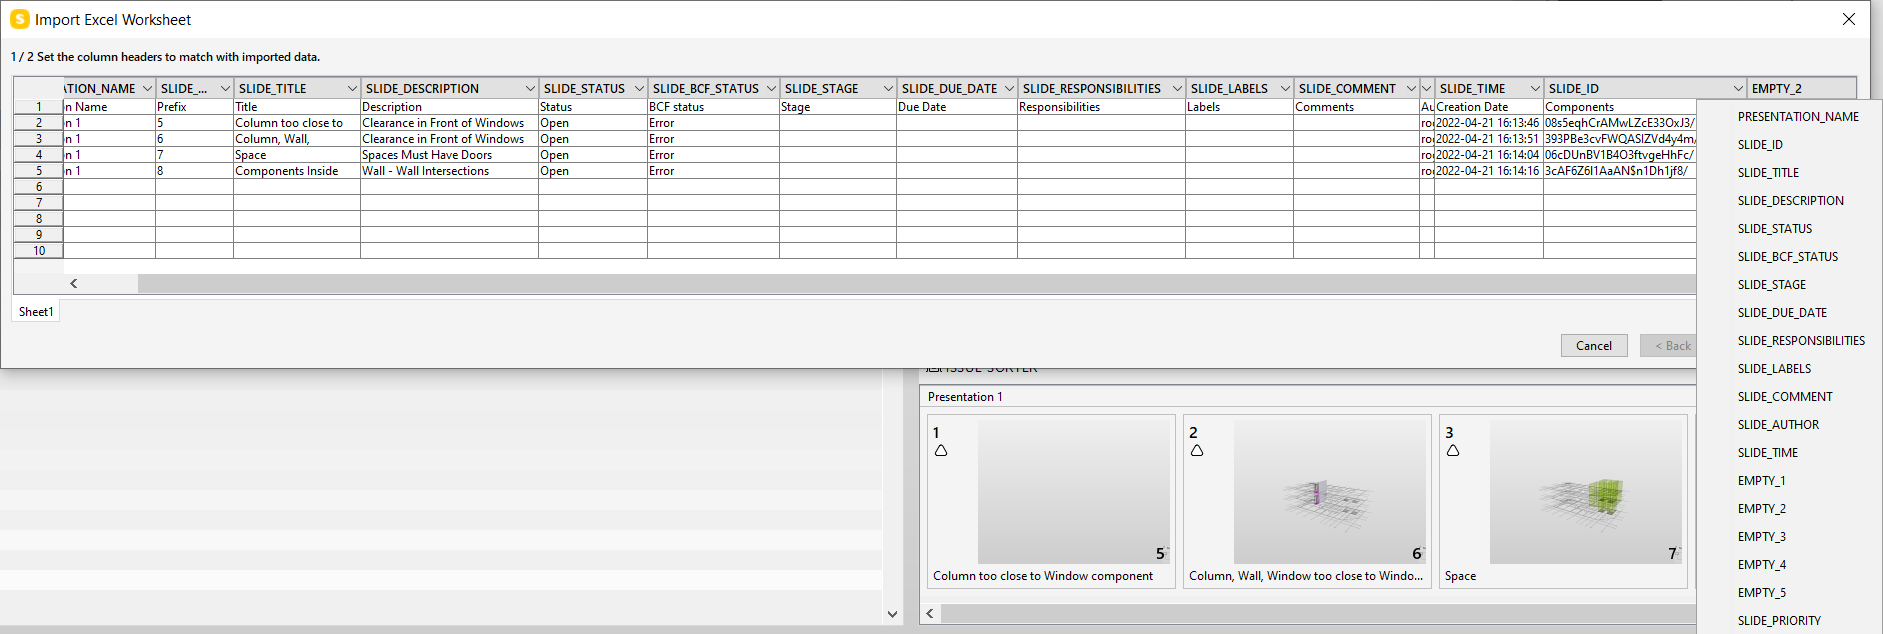Viewport: 1883px width, 634px height.
Task: Click the triangle icon on slide 1 thumbnail
Action: (941, 451)
